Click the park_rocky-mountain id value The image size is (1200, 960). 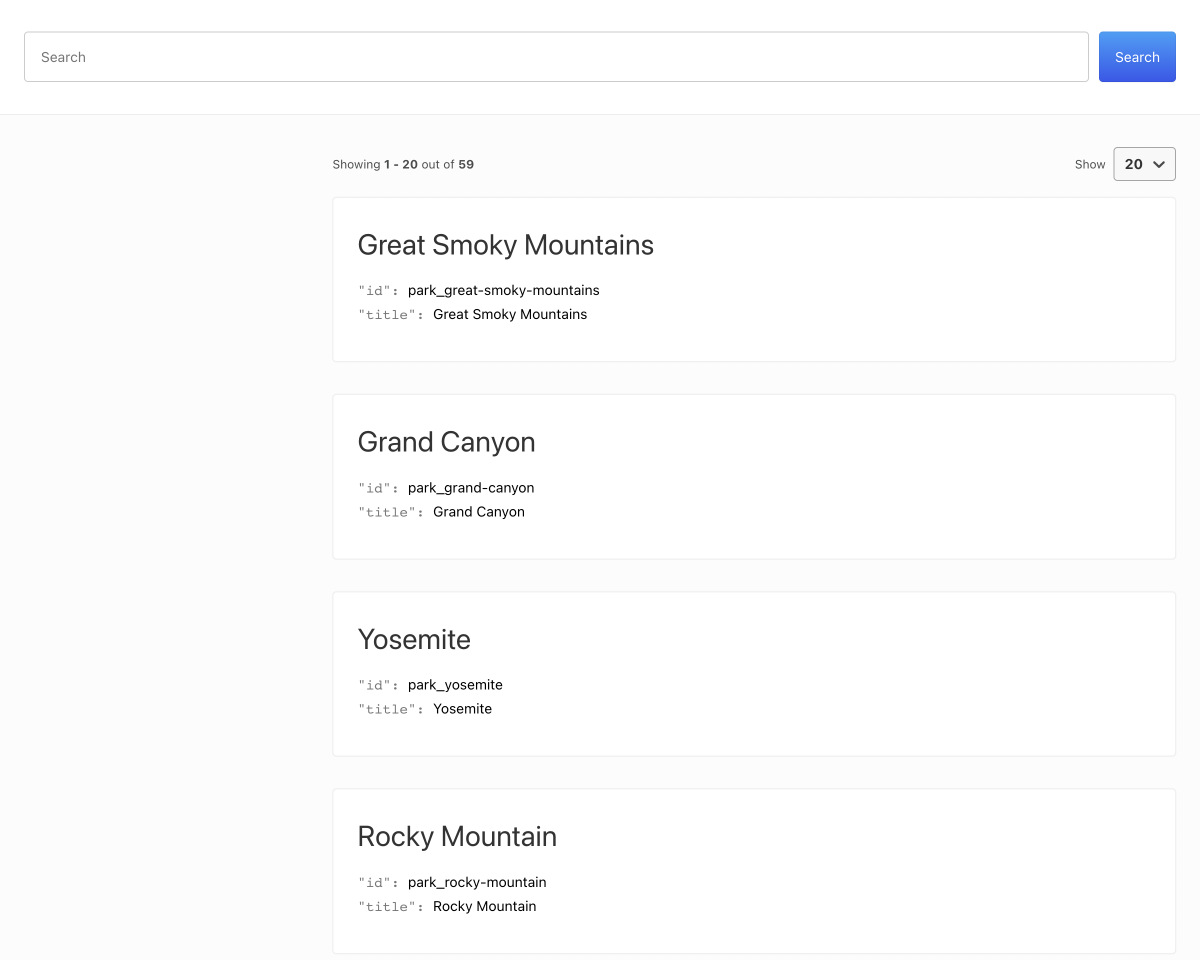pyautogui.click(x=476, y=882)
